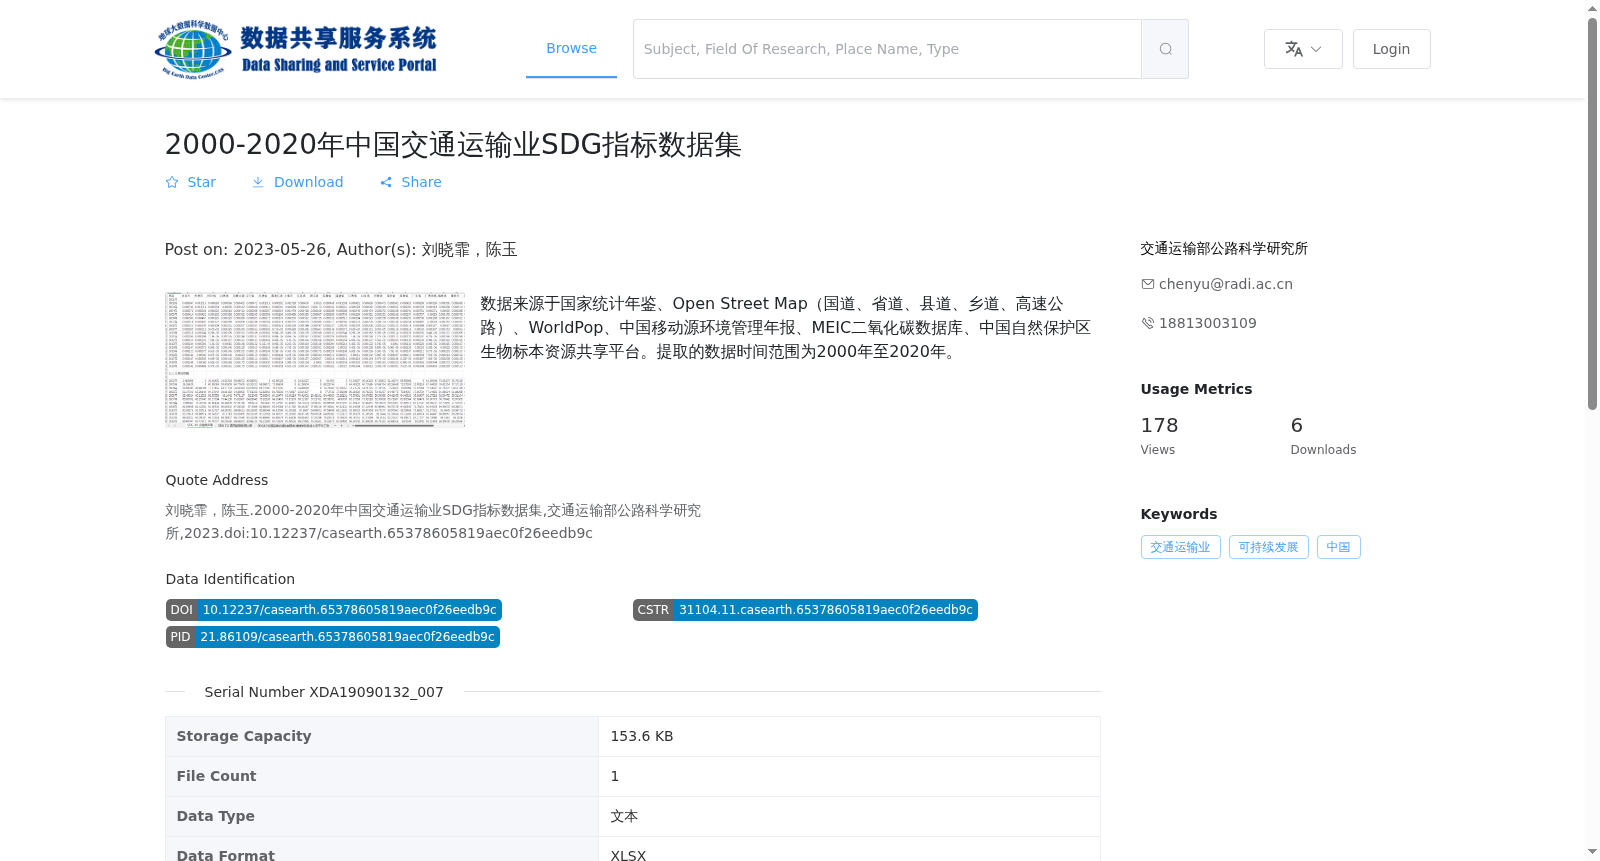Select the 可持续发展 keyword tag
Viewport: 1600px width, 861px height.
pos(1268,547)
